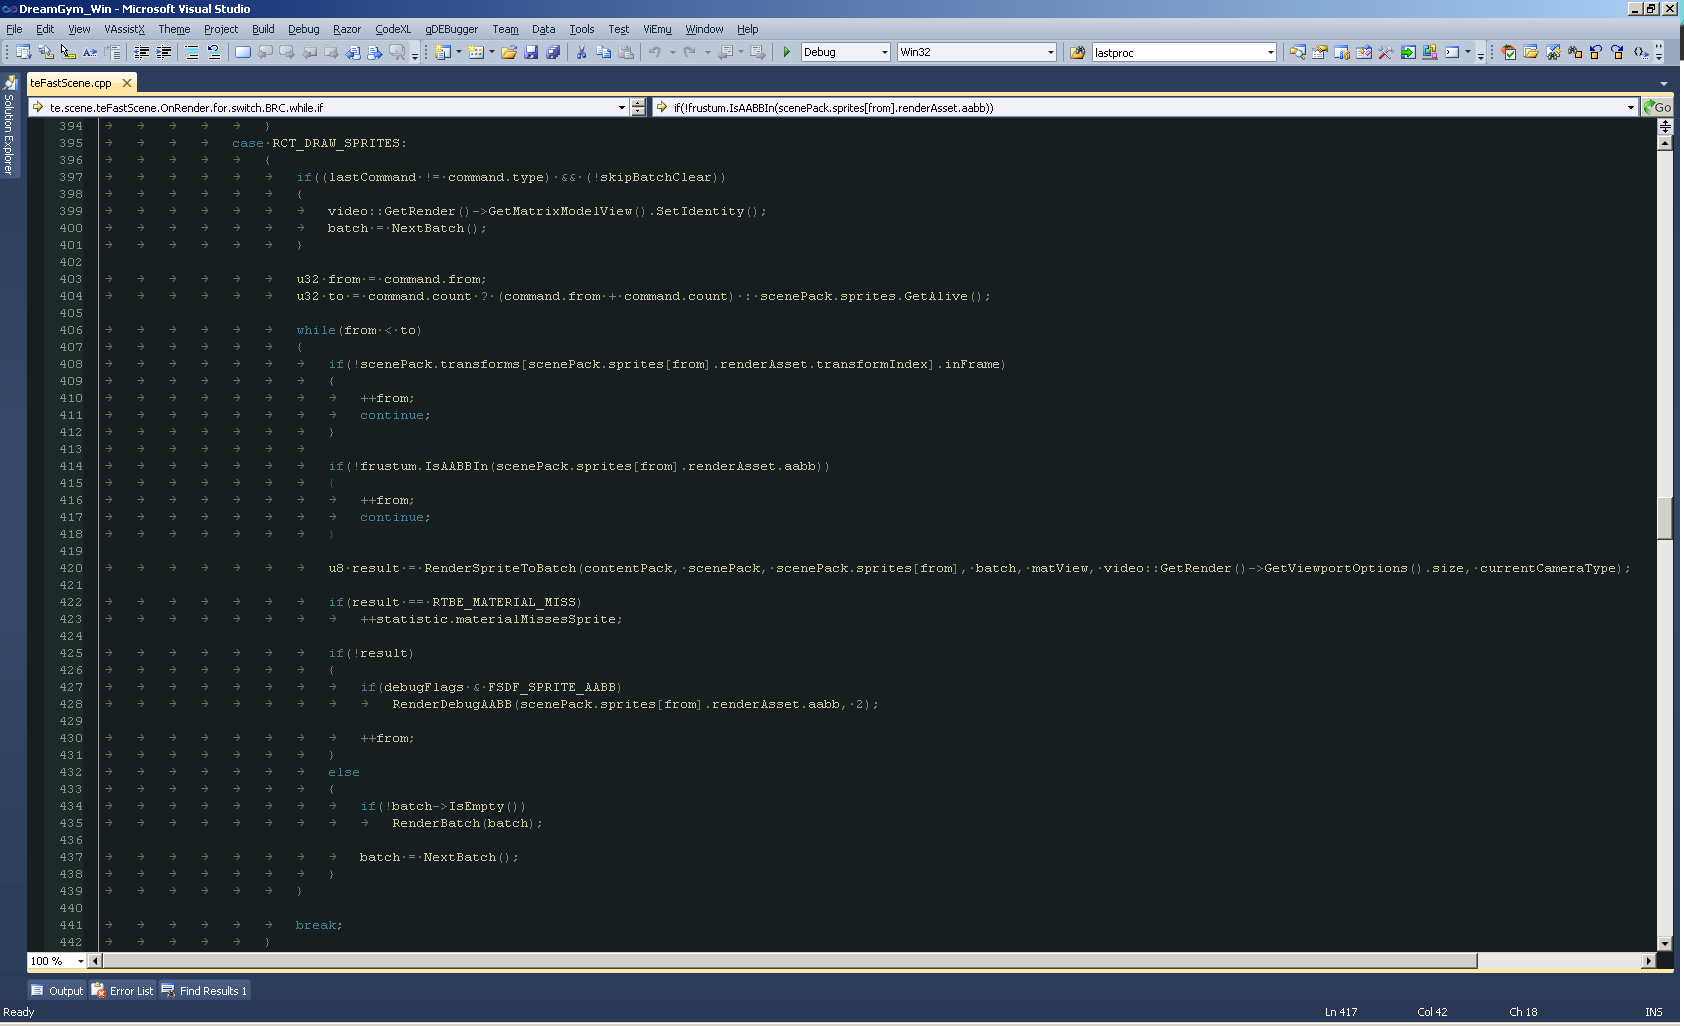Open the Debug configuration dropdown
The width and height of the screenshot is (1684, 1026).
pyautogui.click(x=884, y=52)
